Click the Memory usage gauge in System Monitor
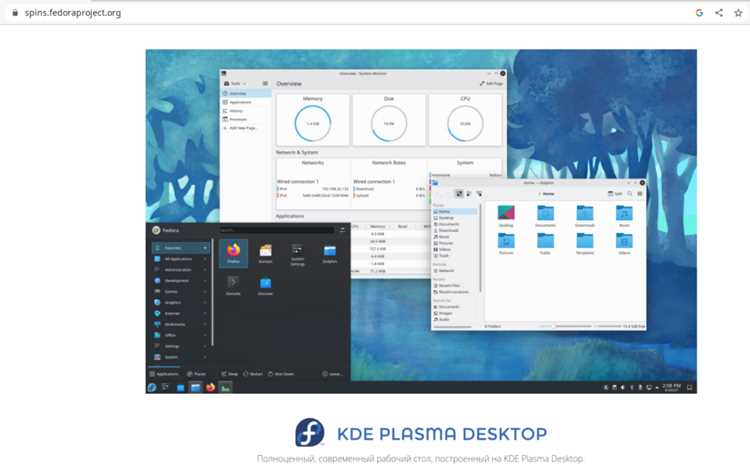Screen dimensions: 750x474 pyautogui.click(x=312, y=123)
